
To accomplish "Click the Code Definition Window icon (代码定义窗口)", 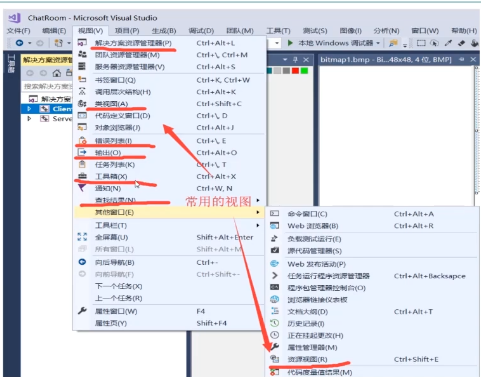I will click(82, 115).
